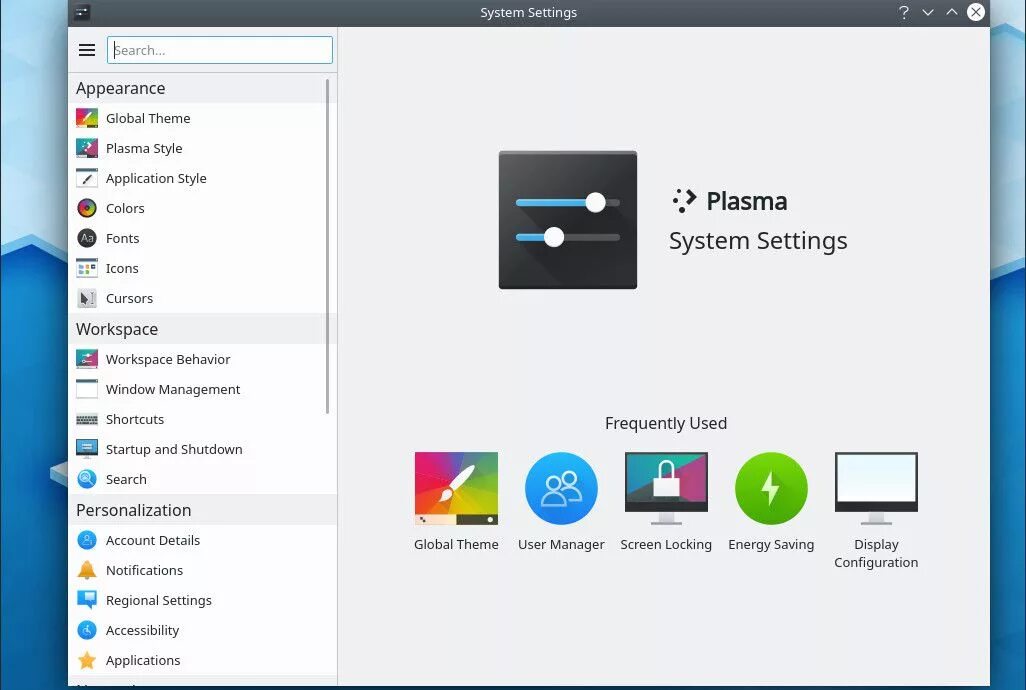Open Startup and Shutdown icon

click(x=87, y=449)
